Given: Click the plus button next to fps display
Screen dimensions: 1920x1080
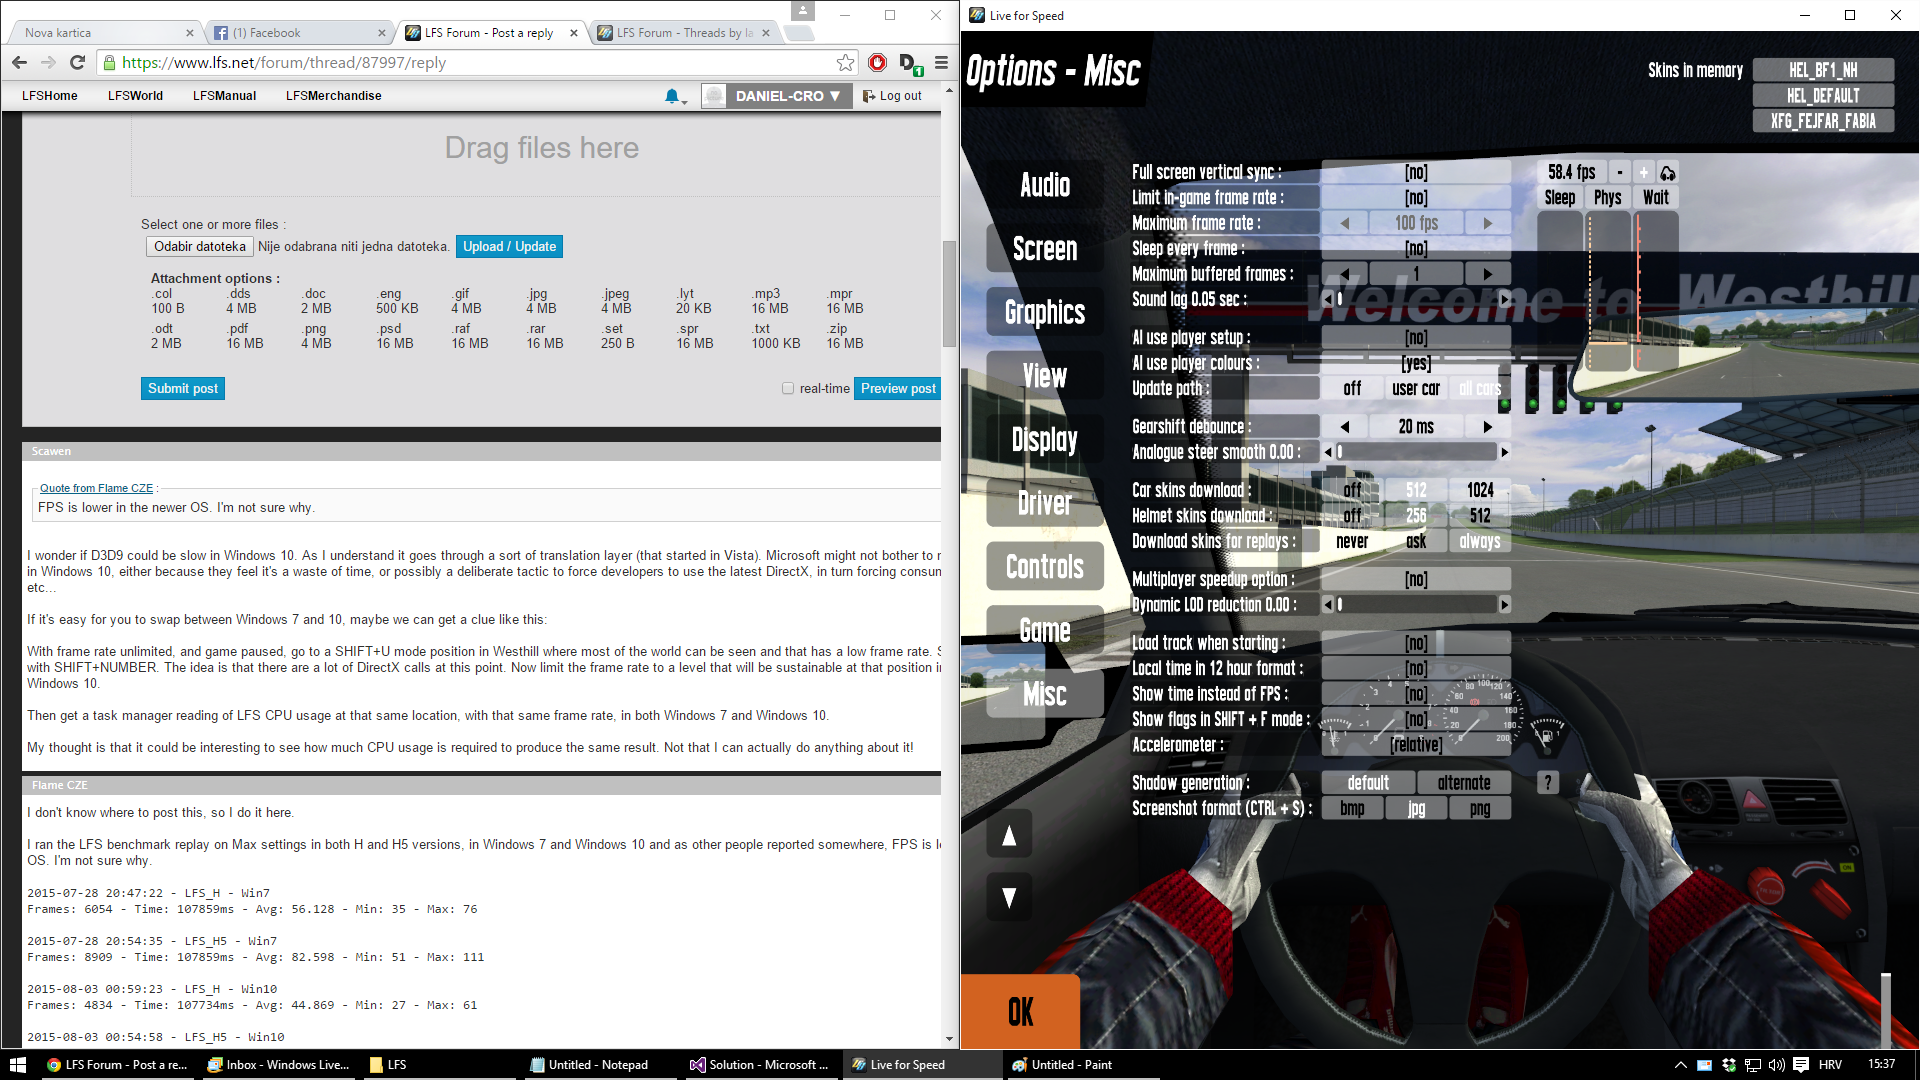Looking at the screenshot, I should coord(1643,173).
